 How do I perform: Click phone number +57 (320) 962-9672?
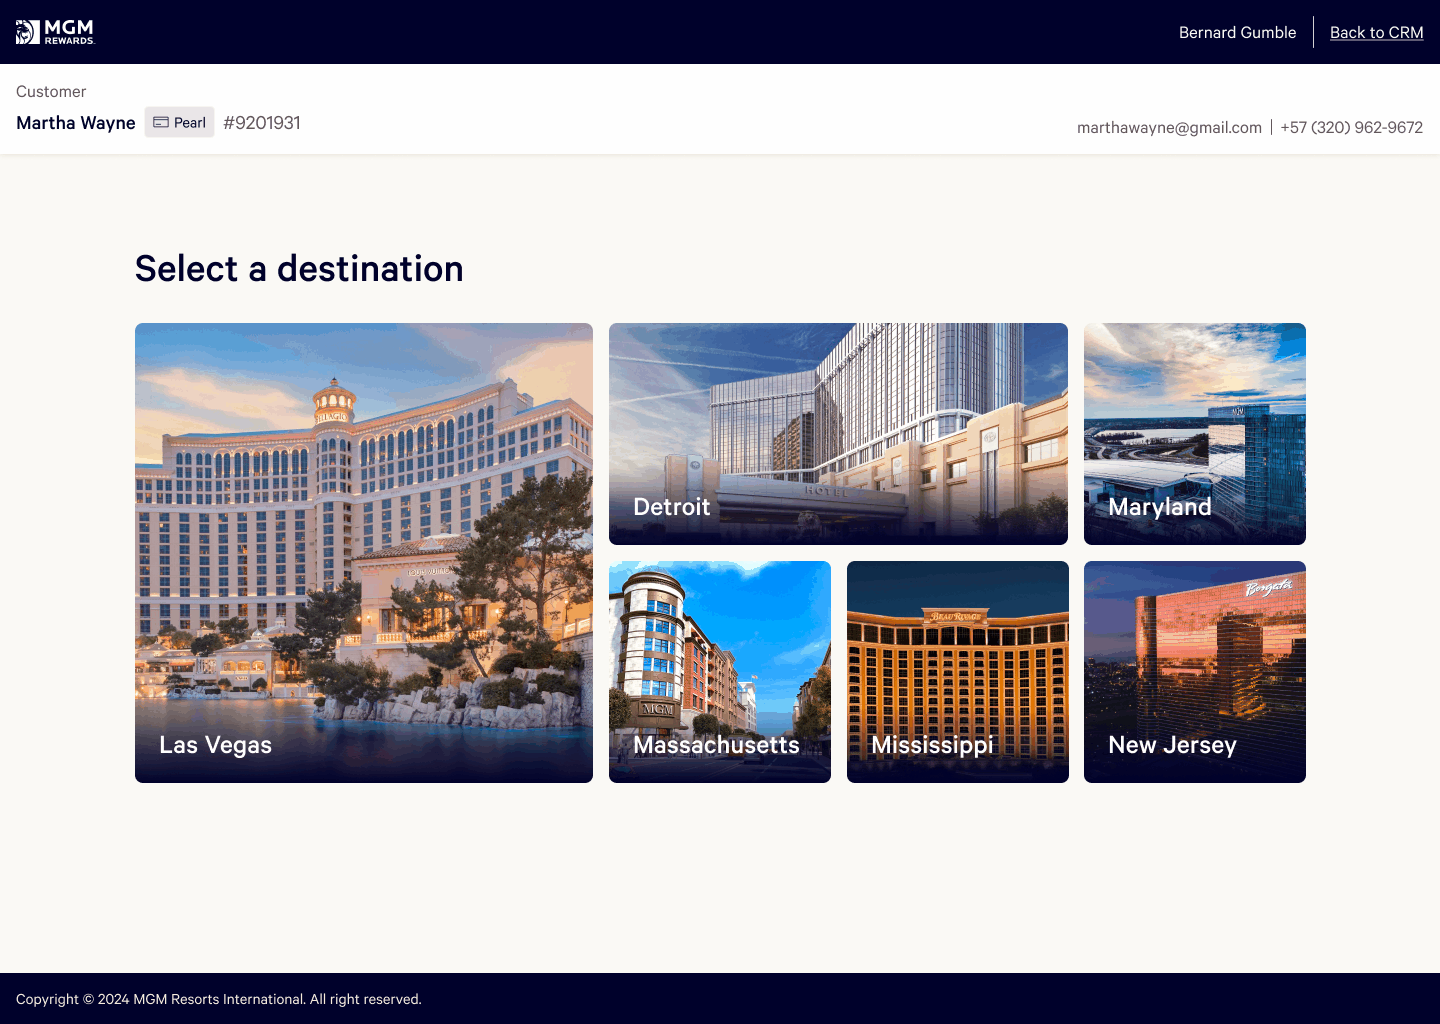[1351, 127]
